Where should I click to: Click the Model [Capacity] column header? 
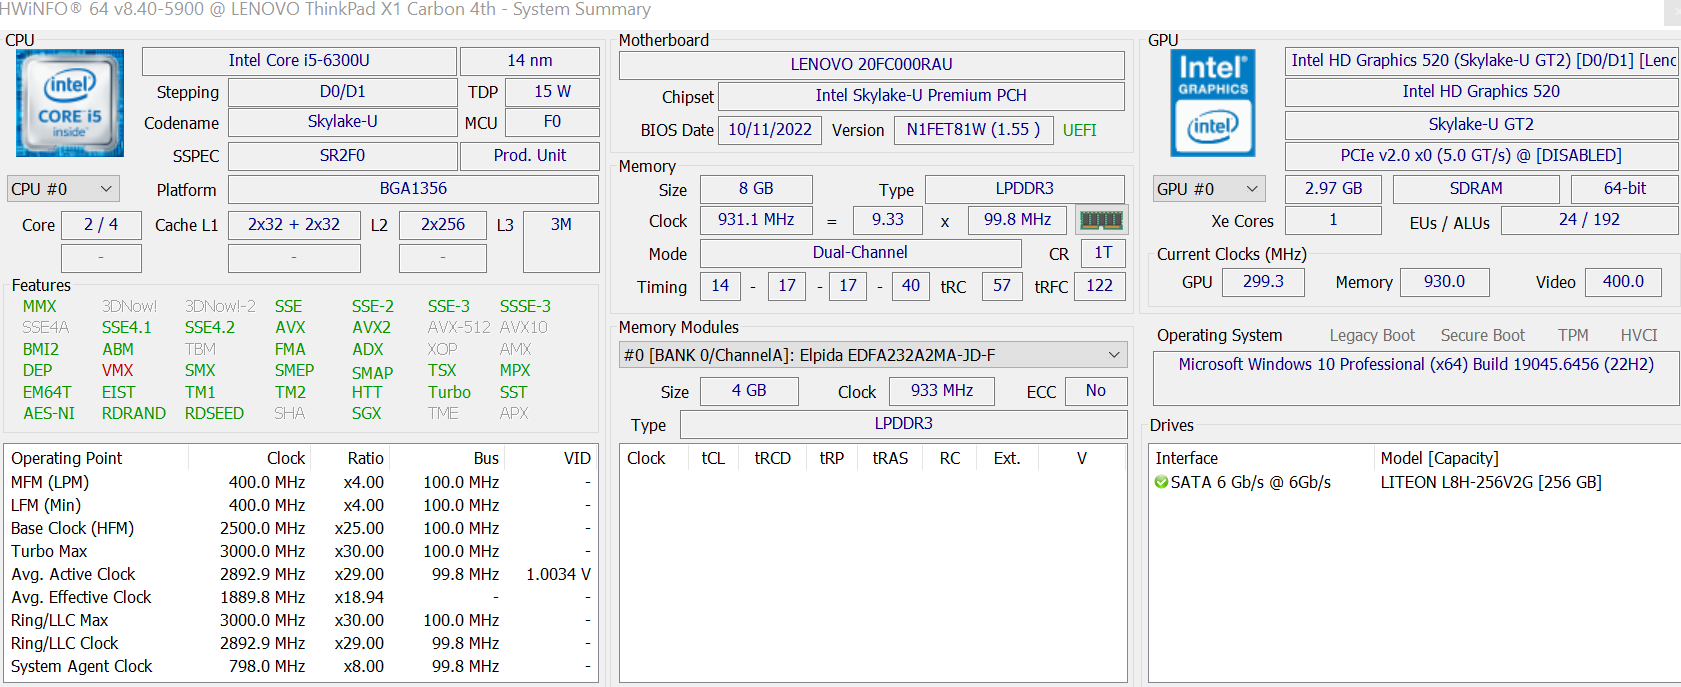(x=1439, y=458)
